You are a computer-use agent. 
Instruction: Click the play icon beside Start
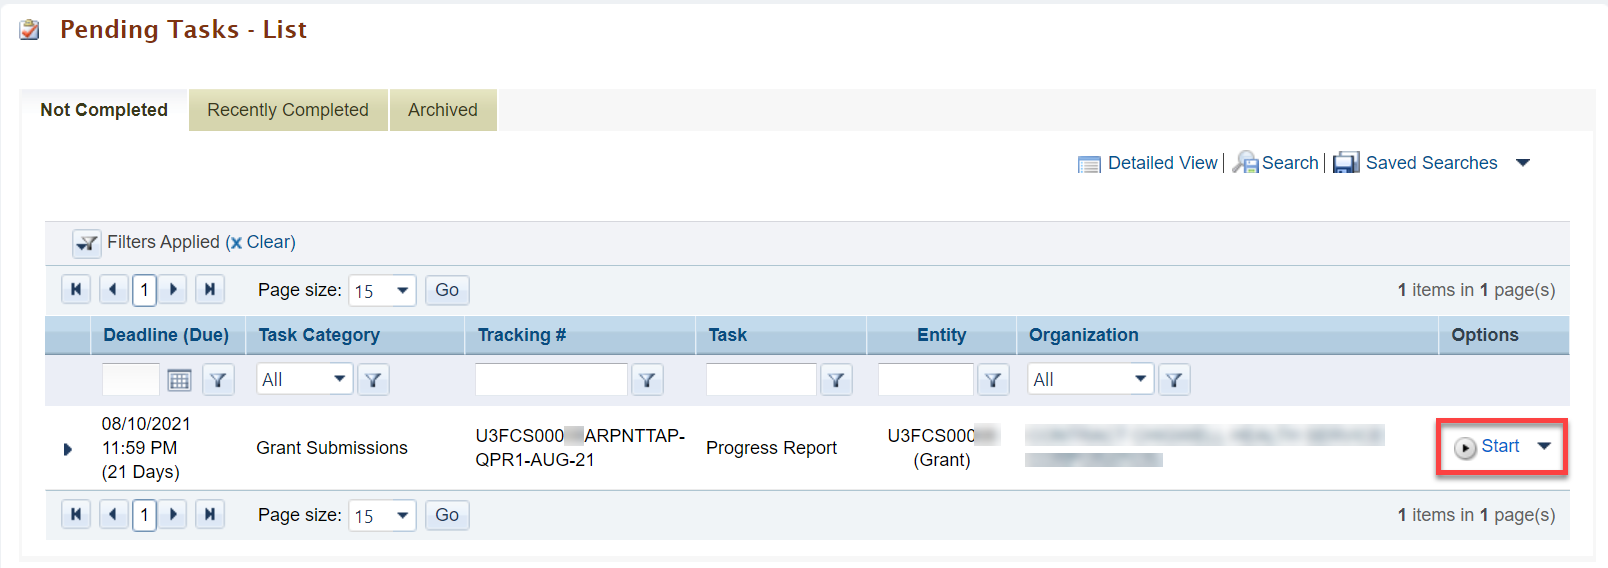click(1465, 448)
